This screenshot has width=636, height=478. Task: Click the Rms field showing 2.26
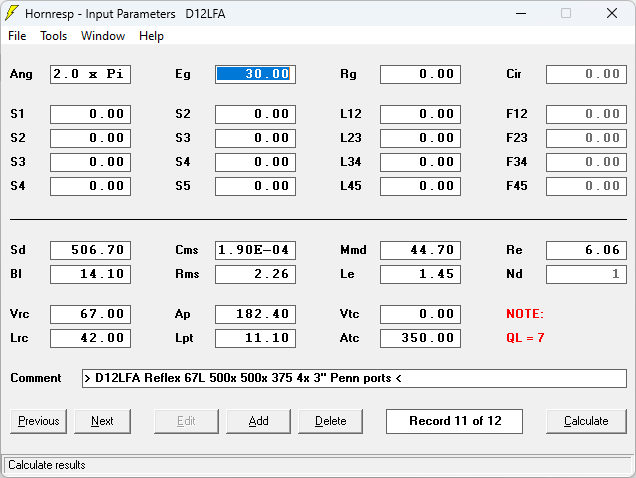coord(256,274)
